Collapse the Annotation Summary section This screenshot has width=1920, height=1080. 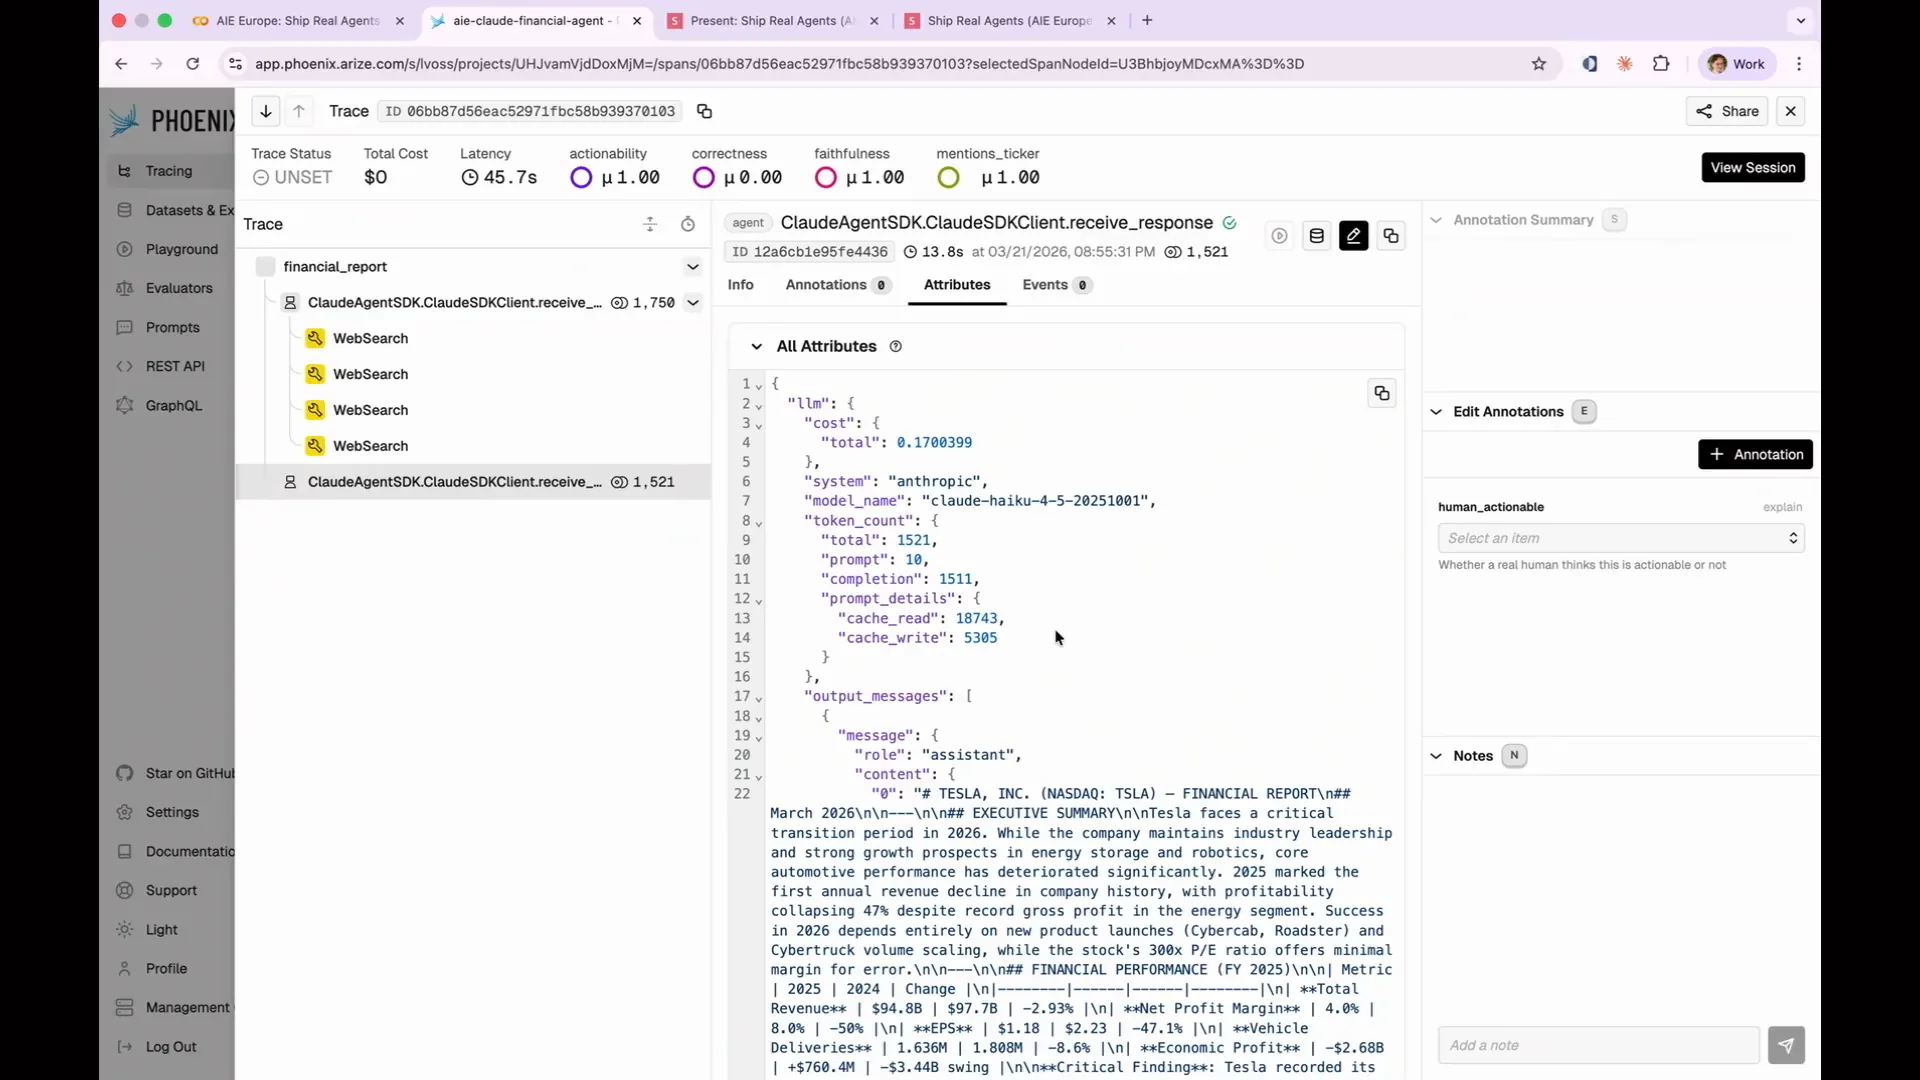(x=1436, y=220)
